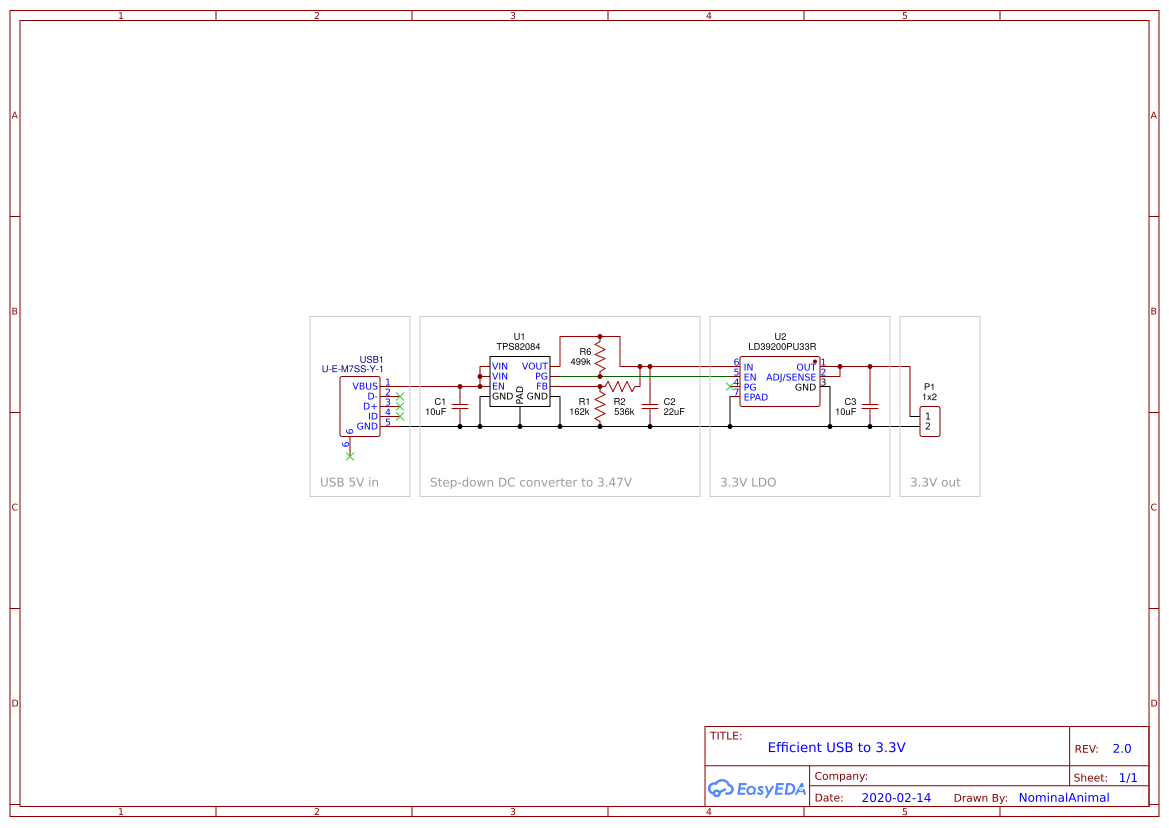Select the USB1 connector symbol body
This screenshot has height=828, width=1169.
[x=359, y=406]
